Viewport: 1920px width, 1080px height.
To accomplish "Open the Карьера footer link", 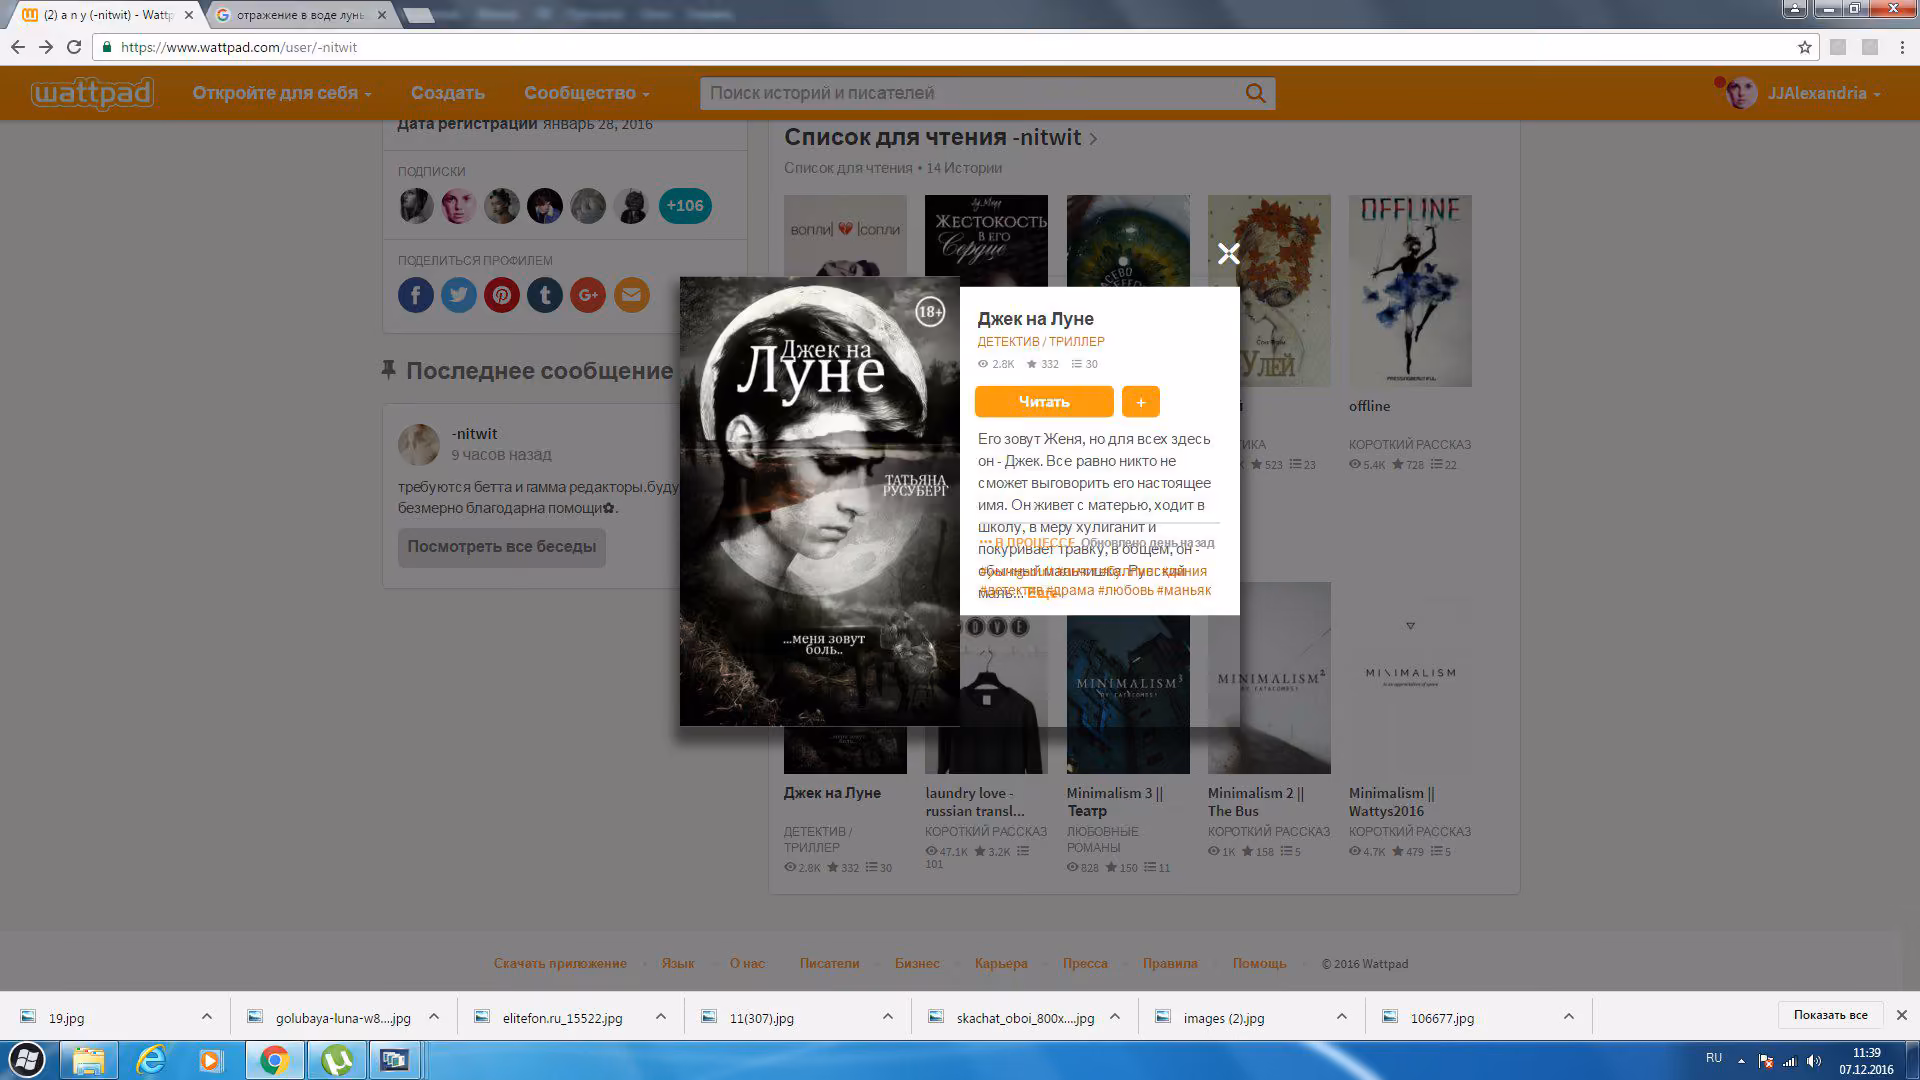I will [x=1001, y=964].
